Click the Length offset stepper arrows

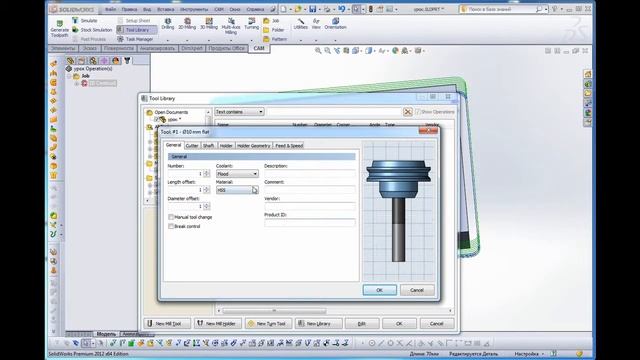(x=207, y=190)
